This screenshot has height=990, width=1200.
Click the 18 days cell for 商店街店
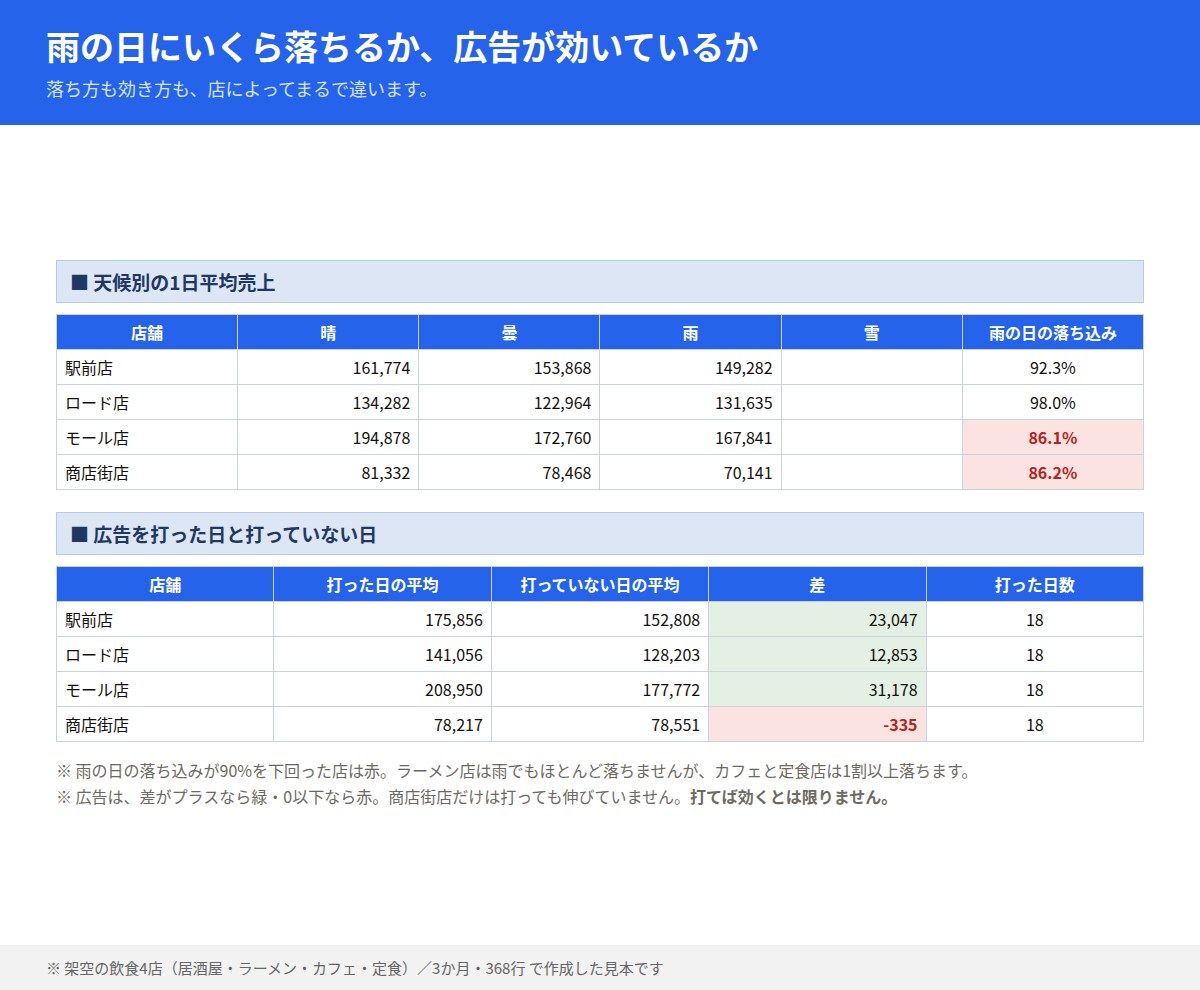point(1035,725)
